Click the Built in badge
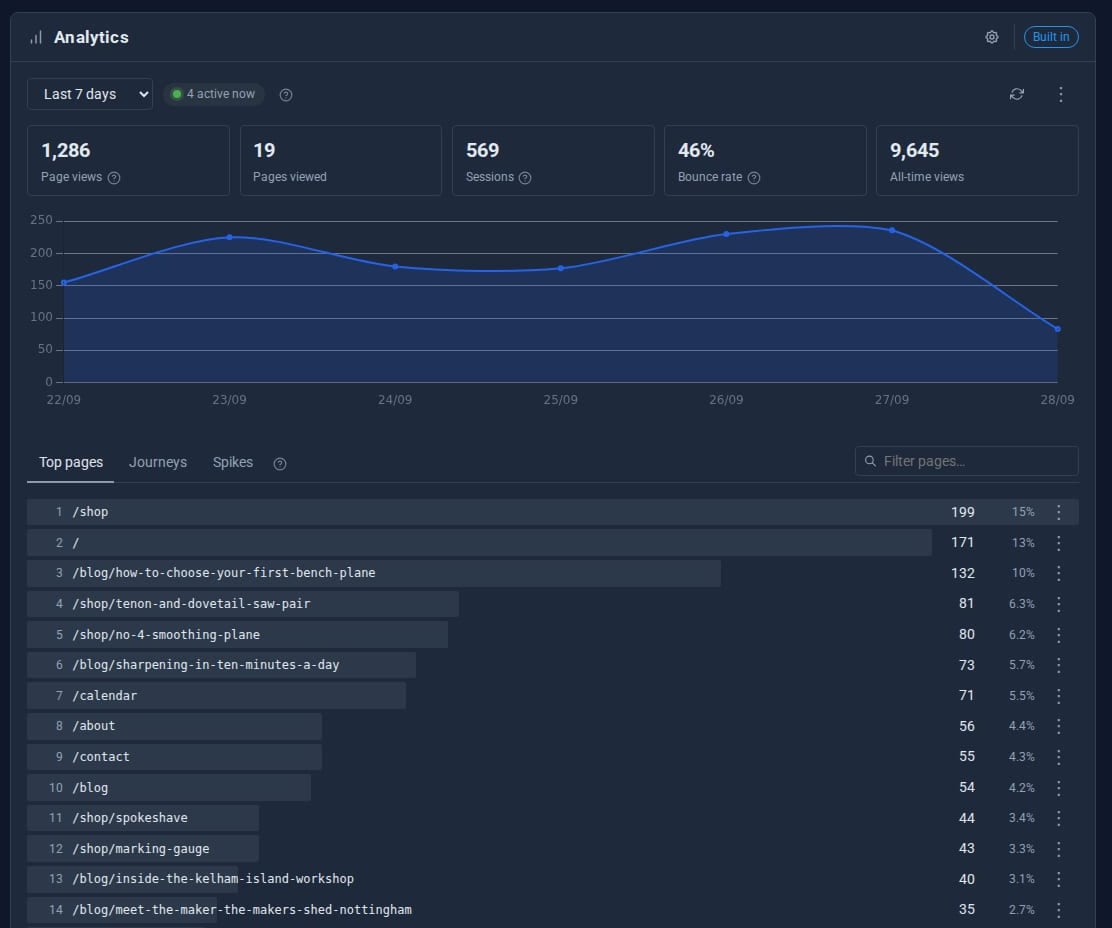1112x928 pixels. (x=1050, y=37)
